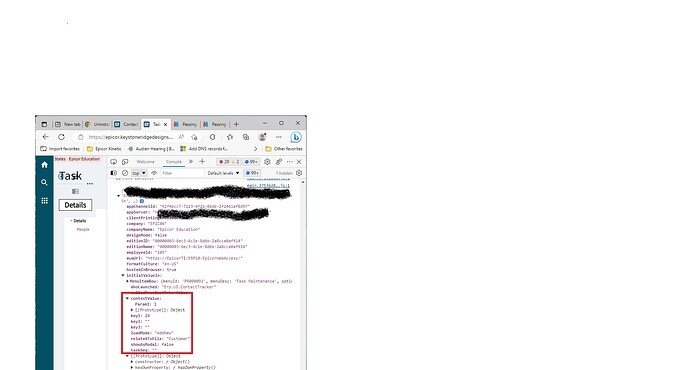The image size is (690, 370).
Task: Select the companyName property line
Action: tap(163, 230)
